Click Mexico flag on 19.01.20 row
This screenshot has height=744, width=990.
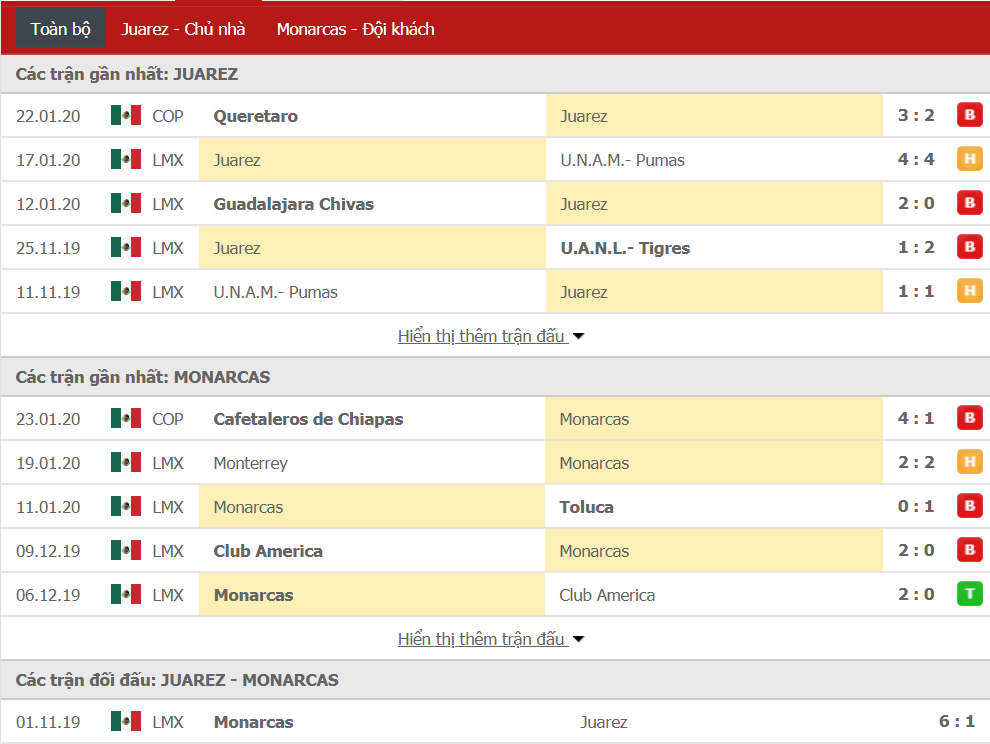click(126, 462)
